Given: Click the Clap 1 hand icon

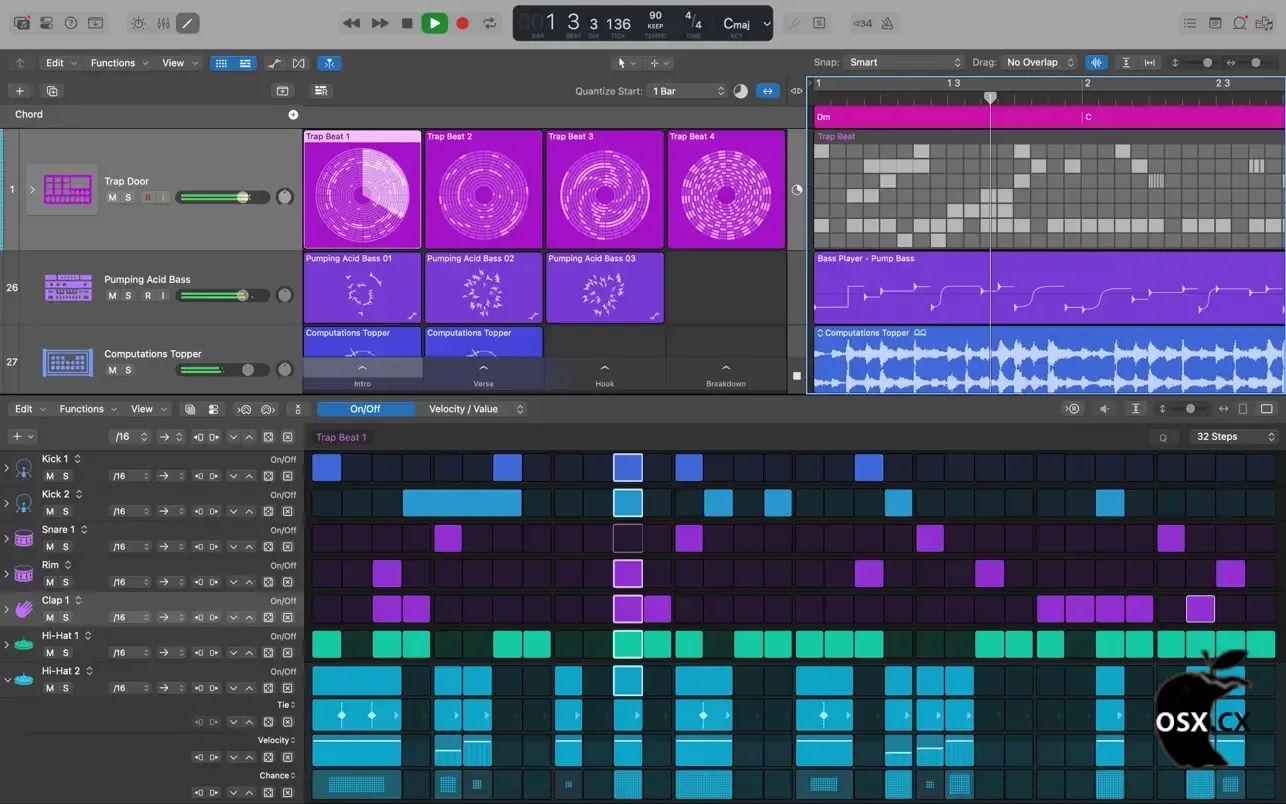Looking at the screenshot, I should pyautogui.click(x=24, y=609).
